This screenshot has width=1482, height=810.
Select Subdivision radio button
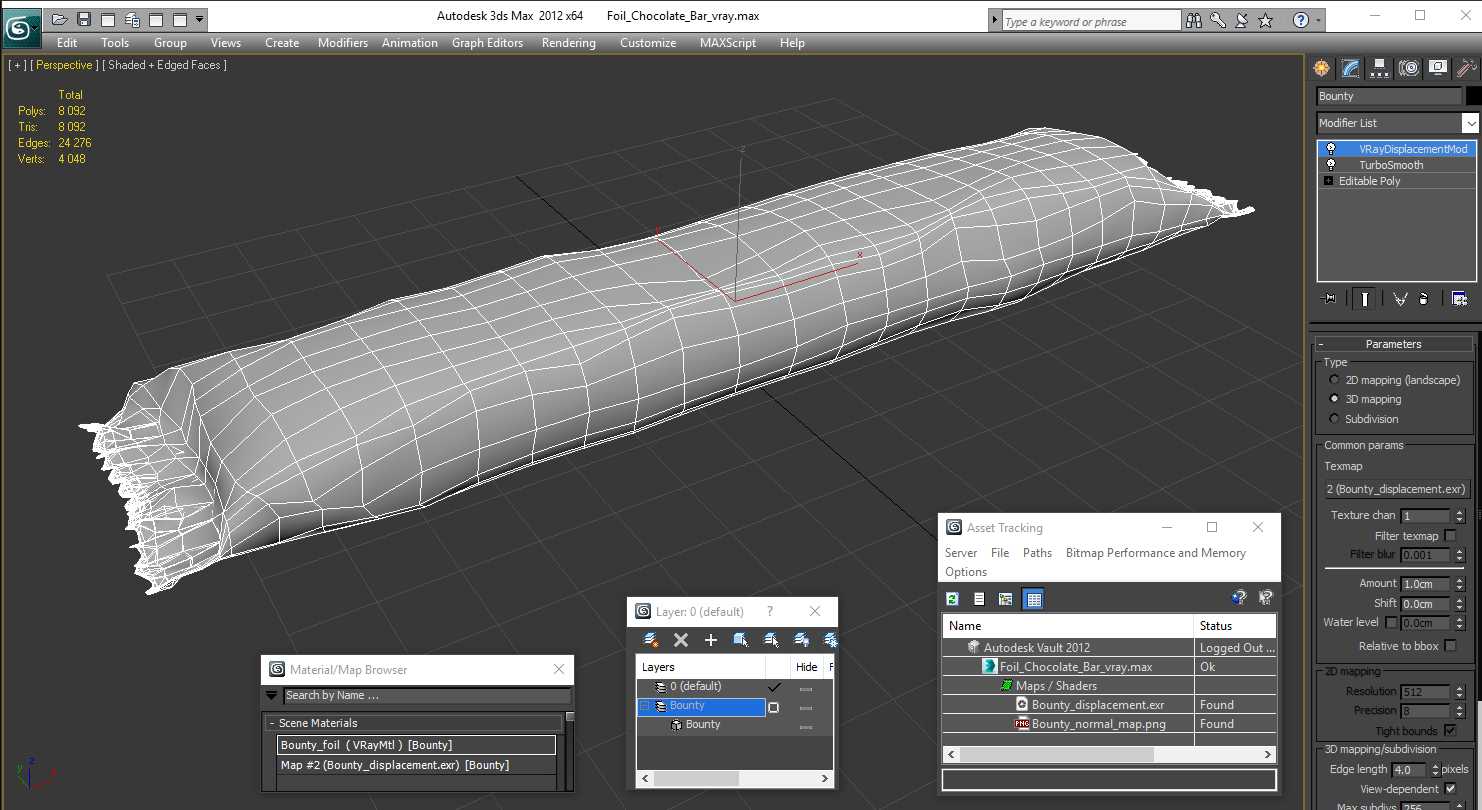coord(1334,419)
